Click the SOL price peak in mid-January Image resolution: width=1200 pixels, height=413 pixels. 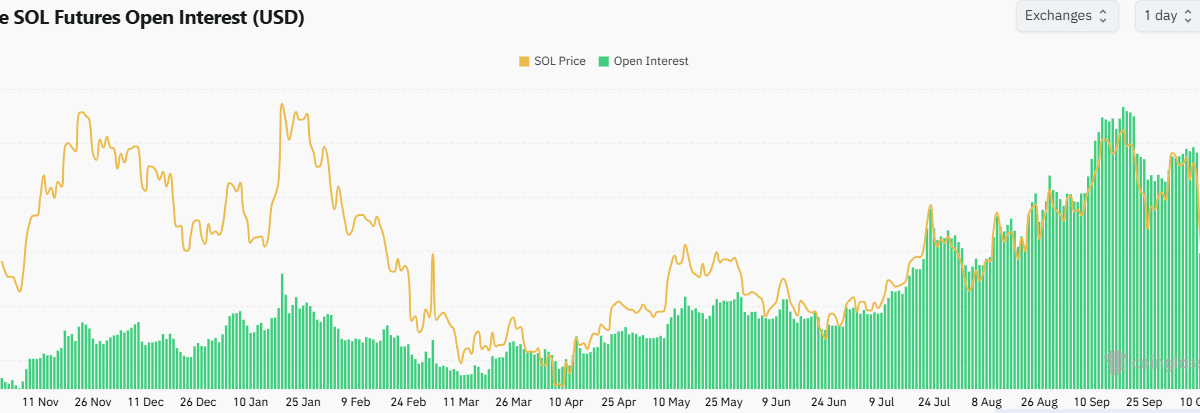pos(282,104)
